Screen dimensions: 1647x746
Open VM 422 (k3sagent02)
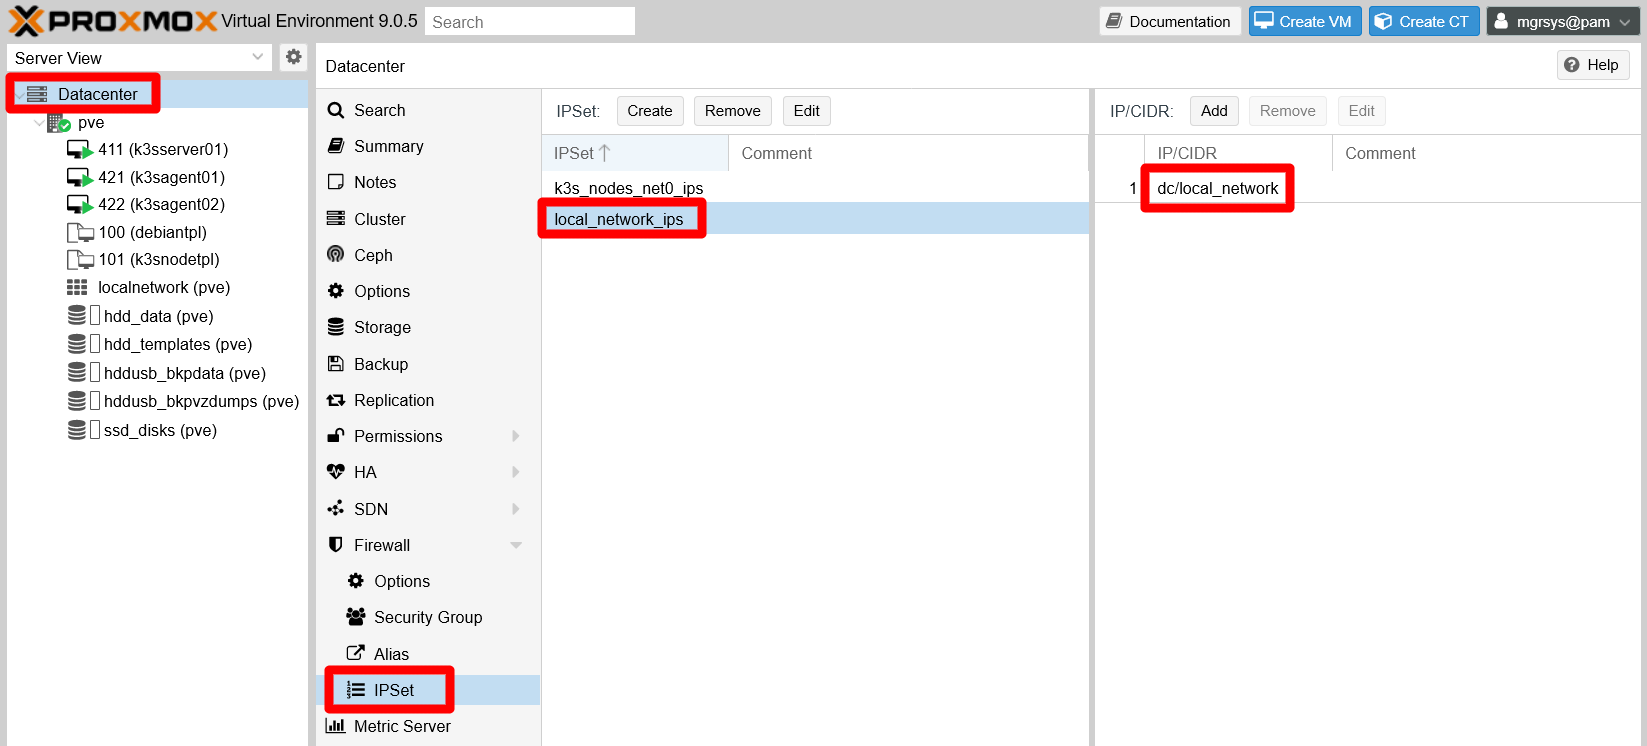point(161,204)
